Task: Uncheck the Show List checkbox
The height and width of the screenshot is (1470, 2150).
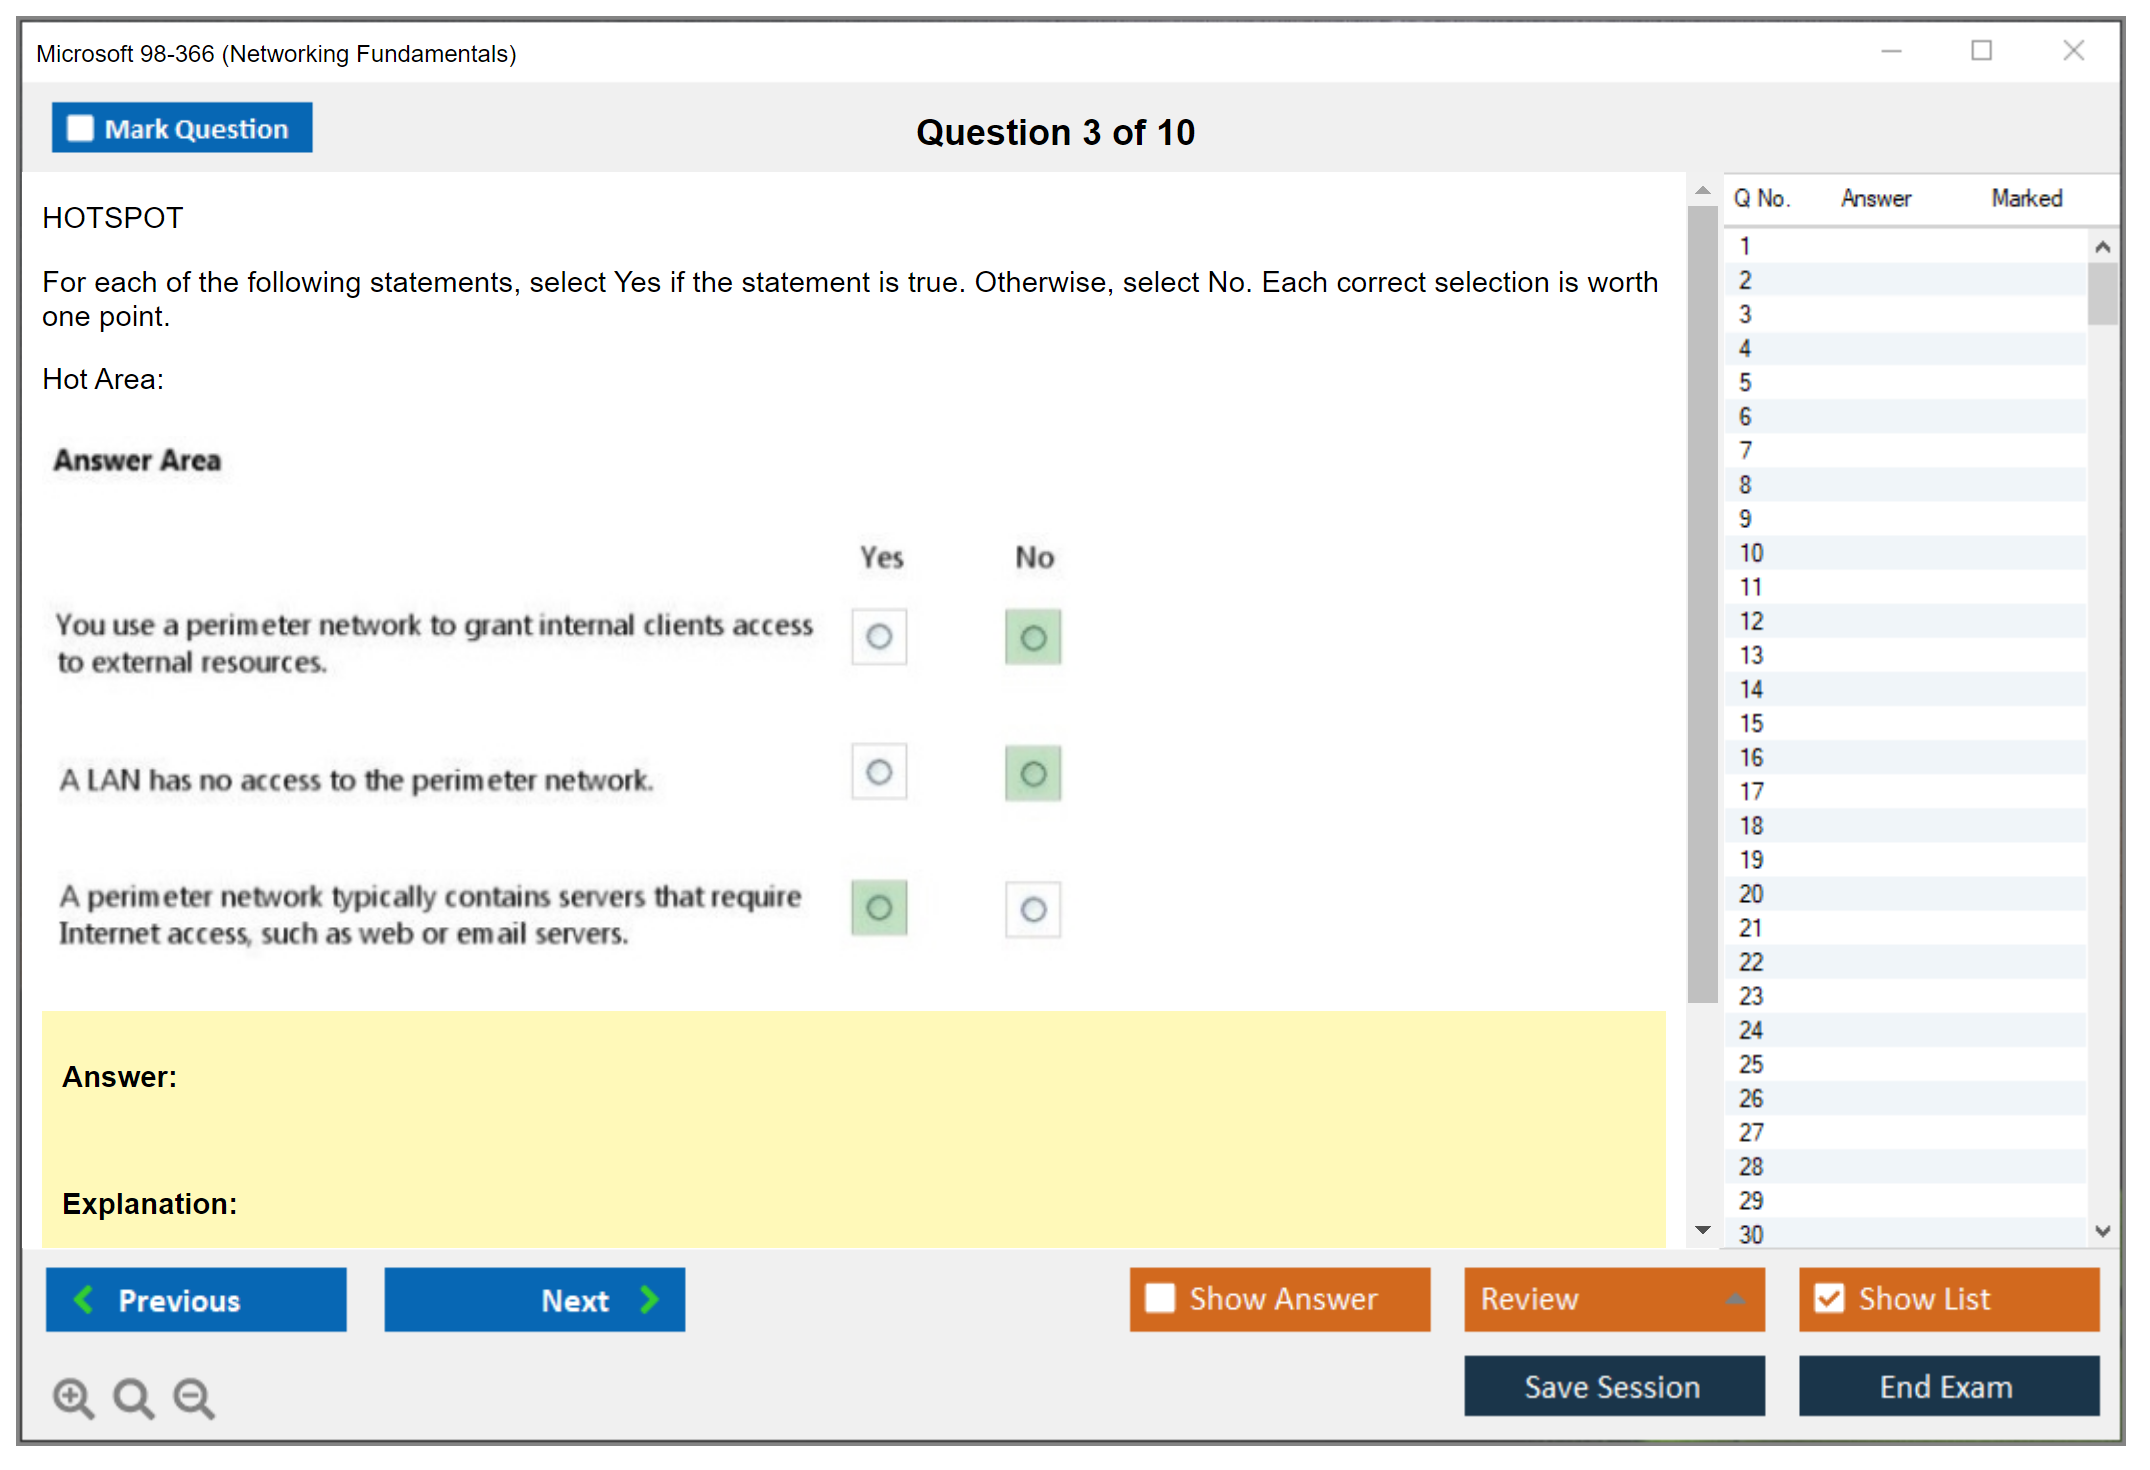Action: pyautogui.click(x=1829, y=1298)
